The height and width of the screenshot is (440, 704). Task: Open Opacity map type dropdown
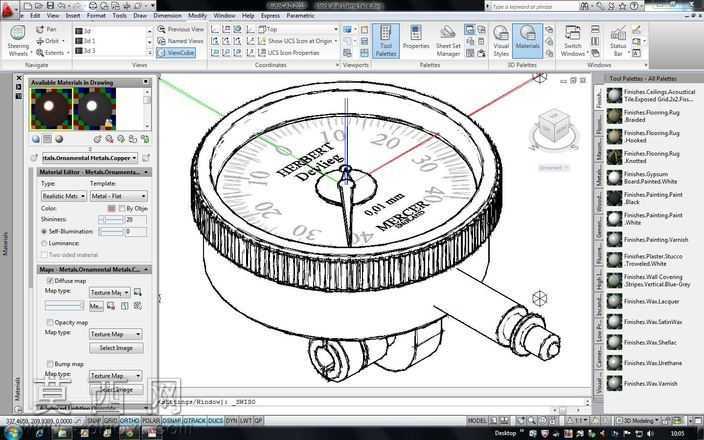(x=115, y=334)
